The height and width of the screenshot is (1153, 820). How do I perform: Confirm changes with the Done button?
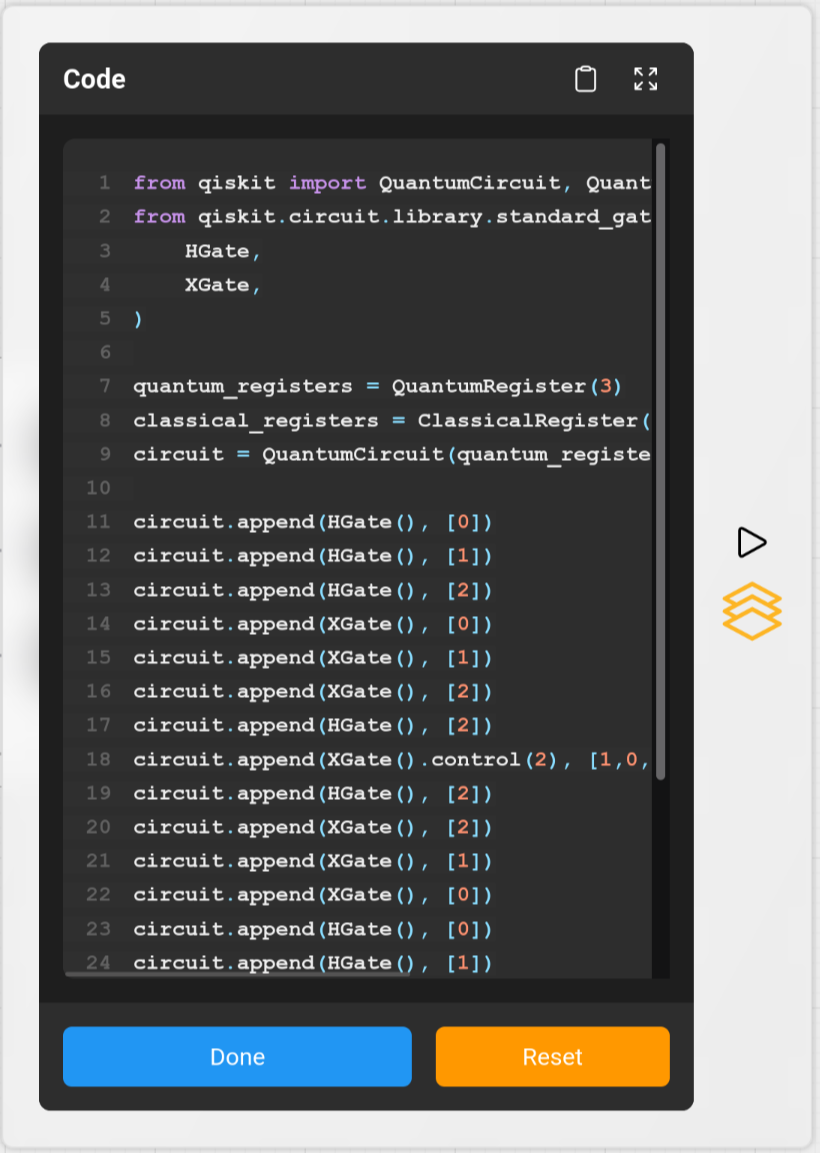237,1056
